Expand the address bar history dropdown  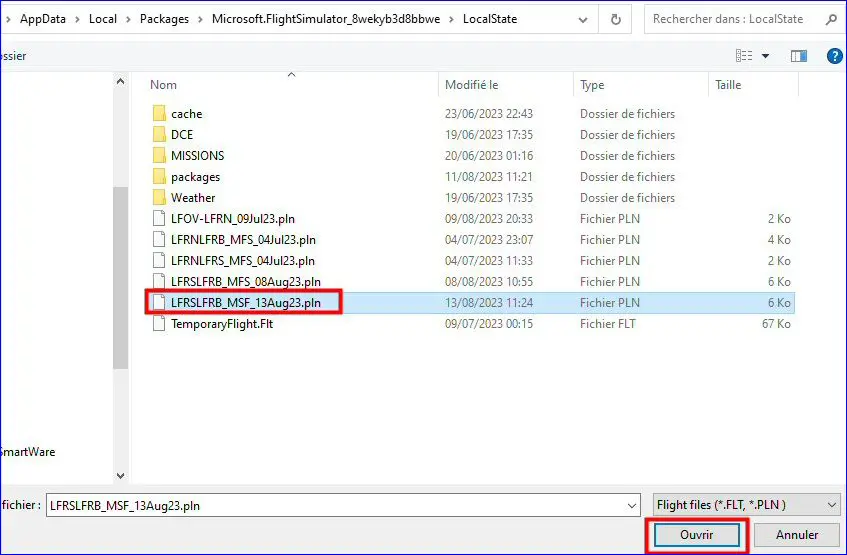pyautogui.click(x=583, y=20)
